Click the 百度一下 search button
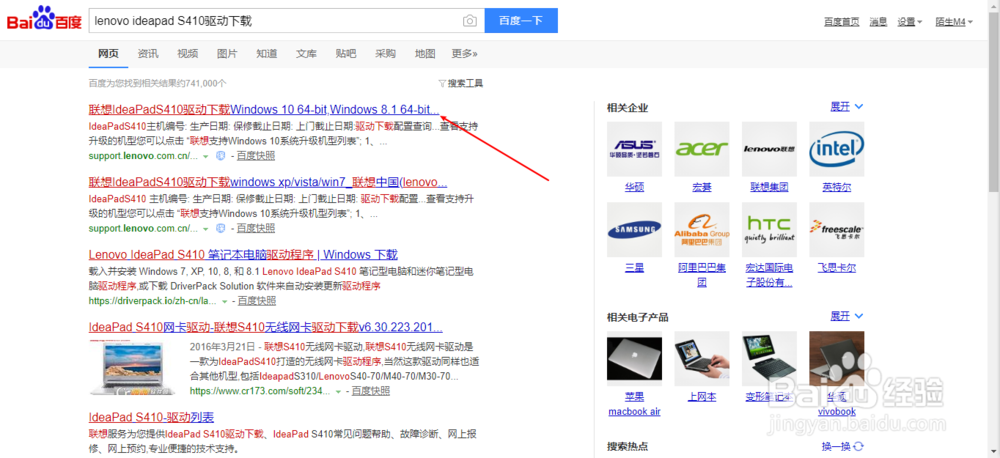Image resolution: width=1000 pixels, height=458 pixels. point(521,20)
